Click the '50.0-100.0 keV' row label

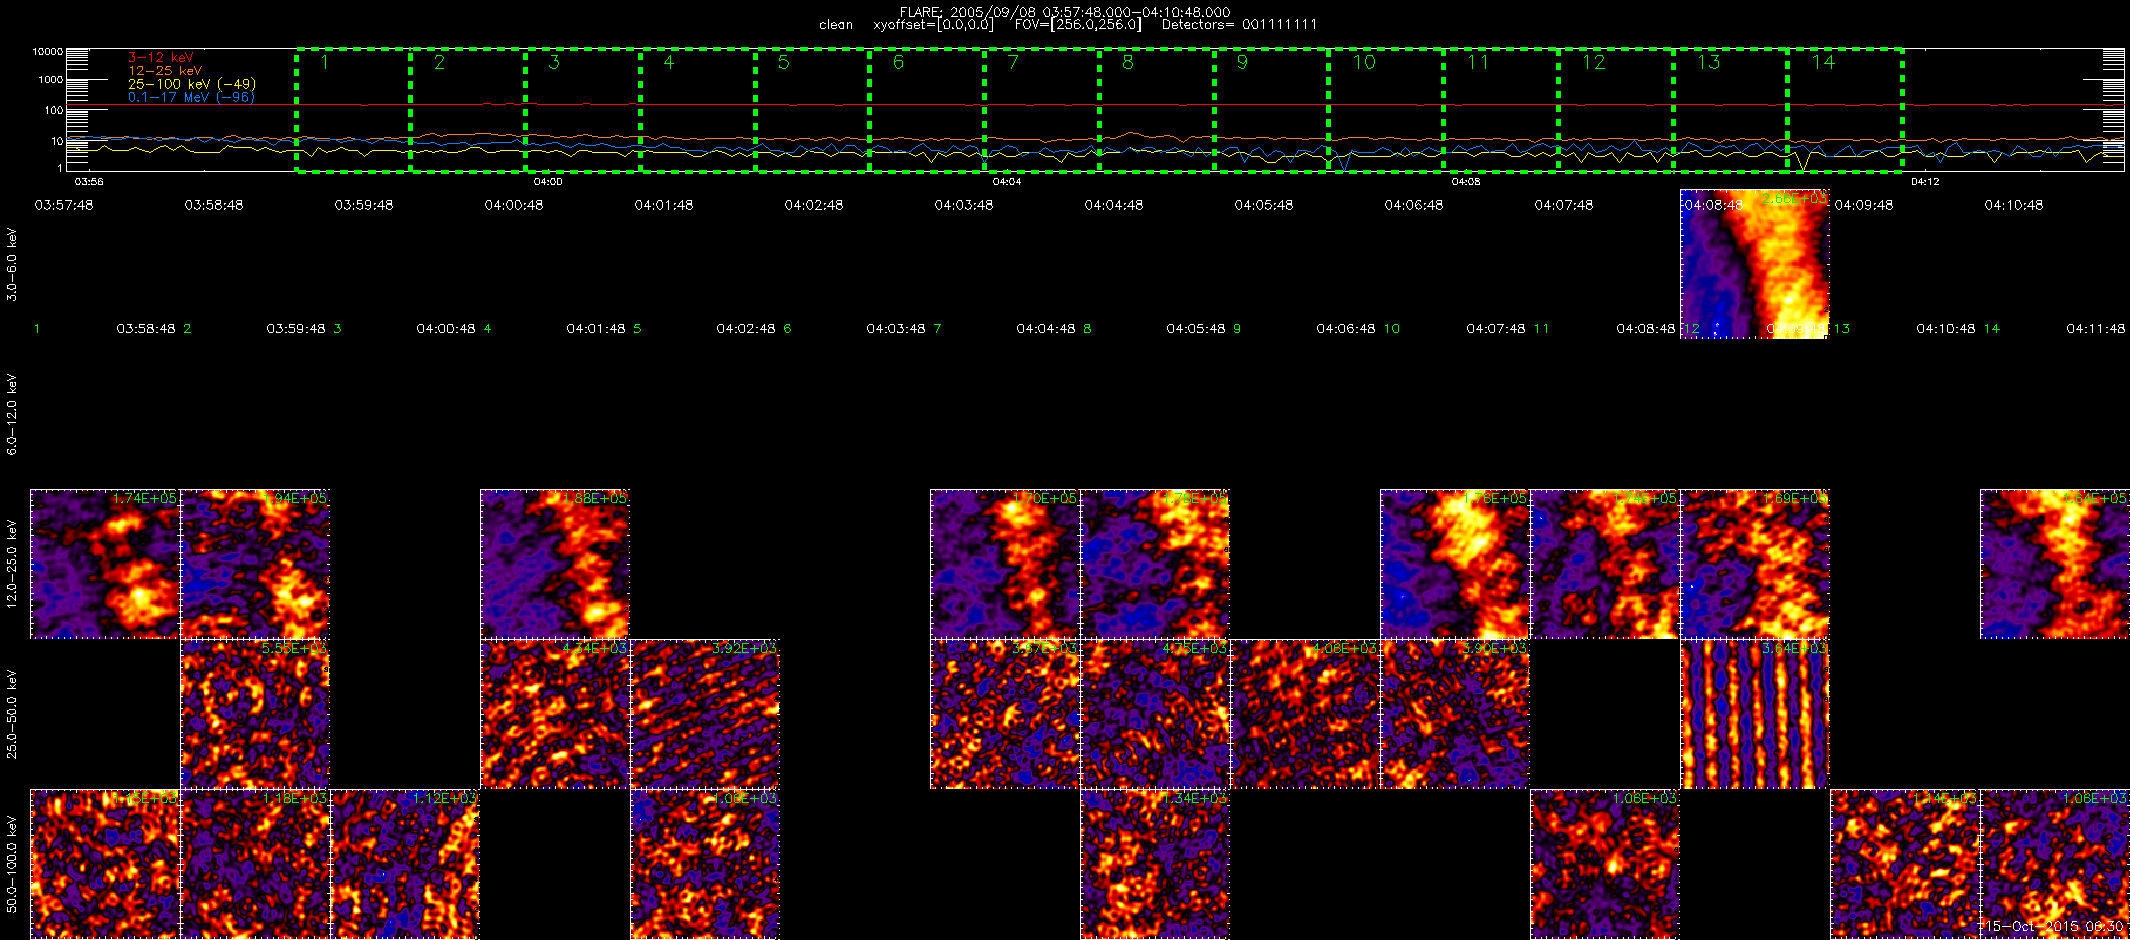12,864
